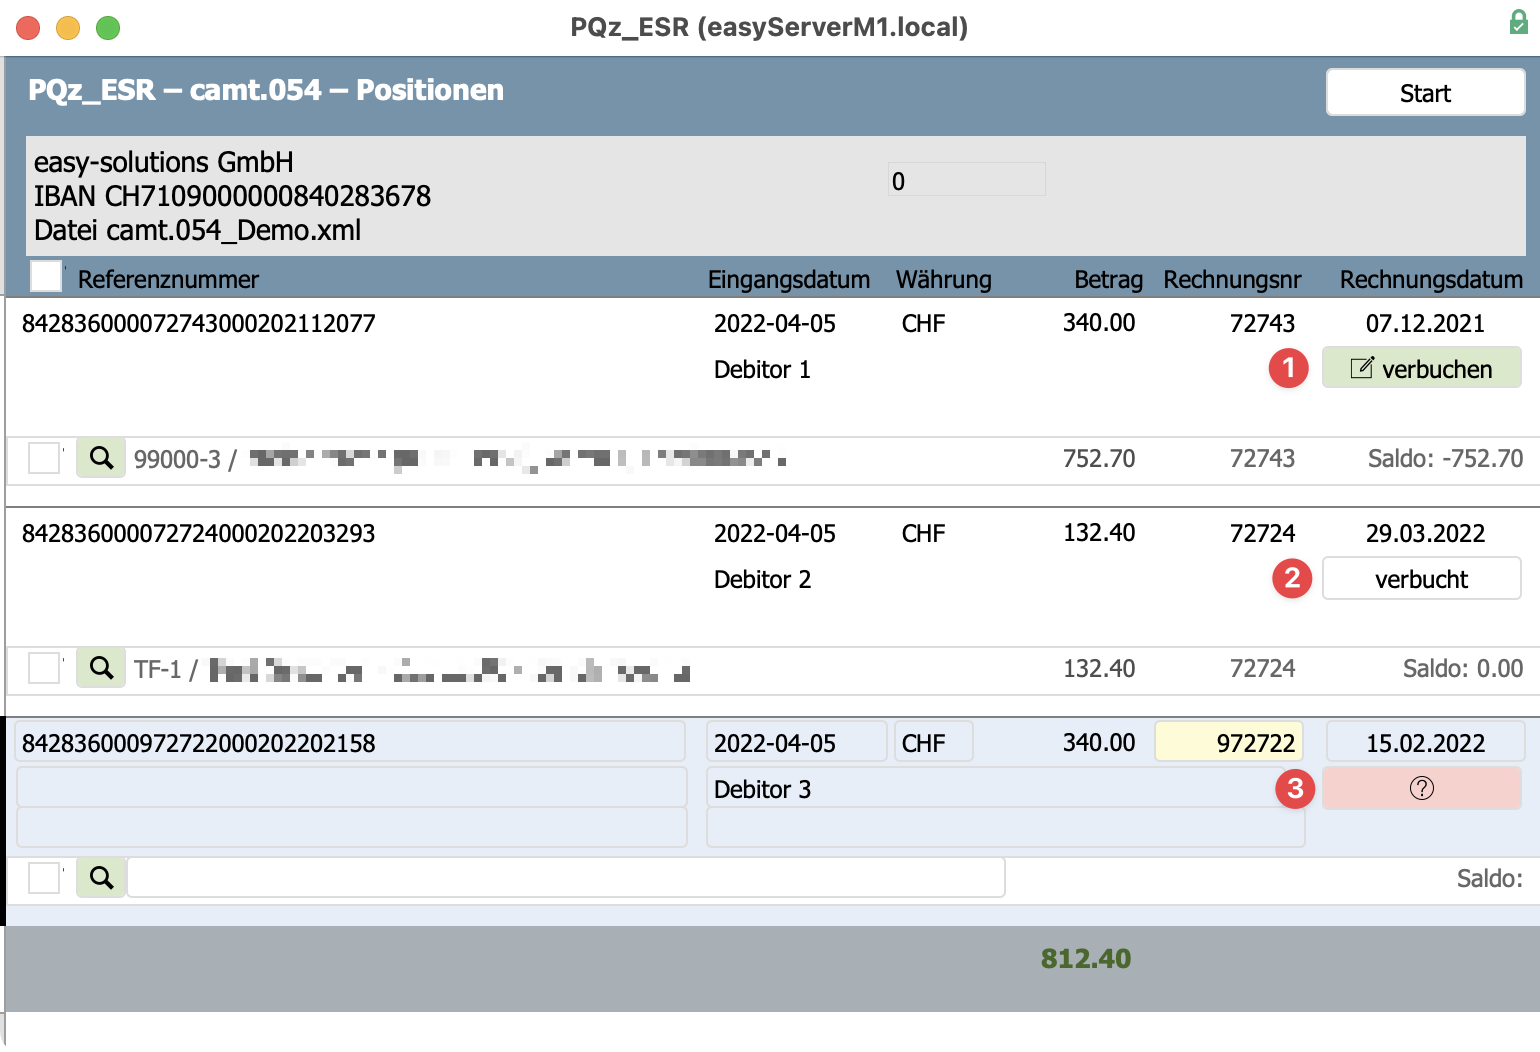This screenshot has height=1052, width=1540.
Task: Select reference number 842836000072743000202112077
Action: click(x=199, y=323)
